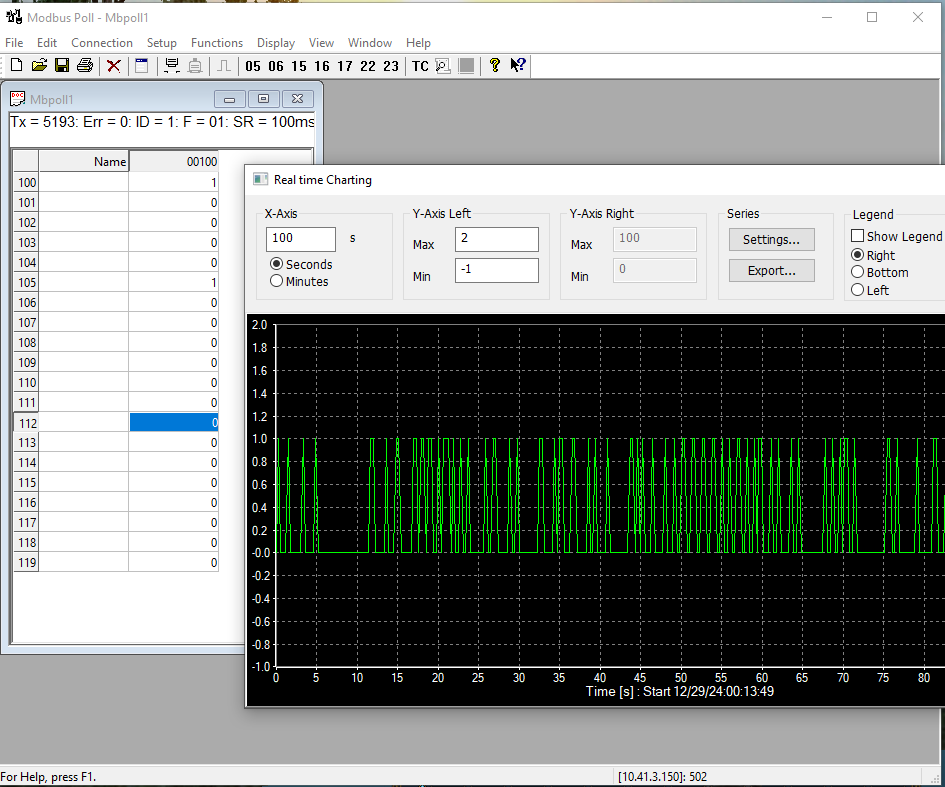Select row header 115 in Mbpoll1 table
This screenshot has height=787, width=945.
coord(27,482)
